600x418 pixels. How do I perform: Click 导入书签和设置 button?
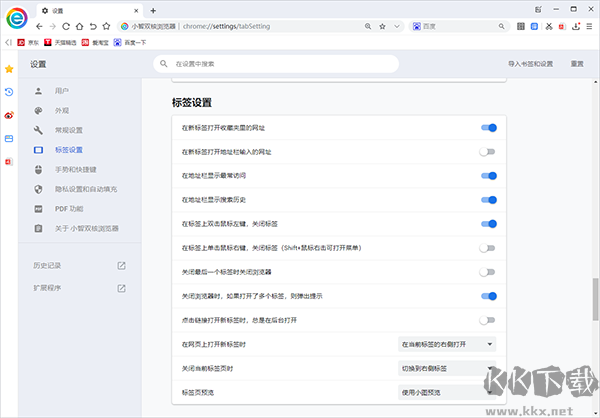pyautogui.click(x=530, y=64)
